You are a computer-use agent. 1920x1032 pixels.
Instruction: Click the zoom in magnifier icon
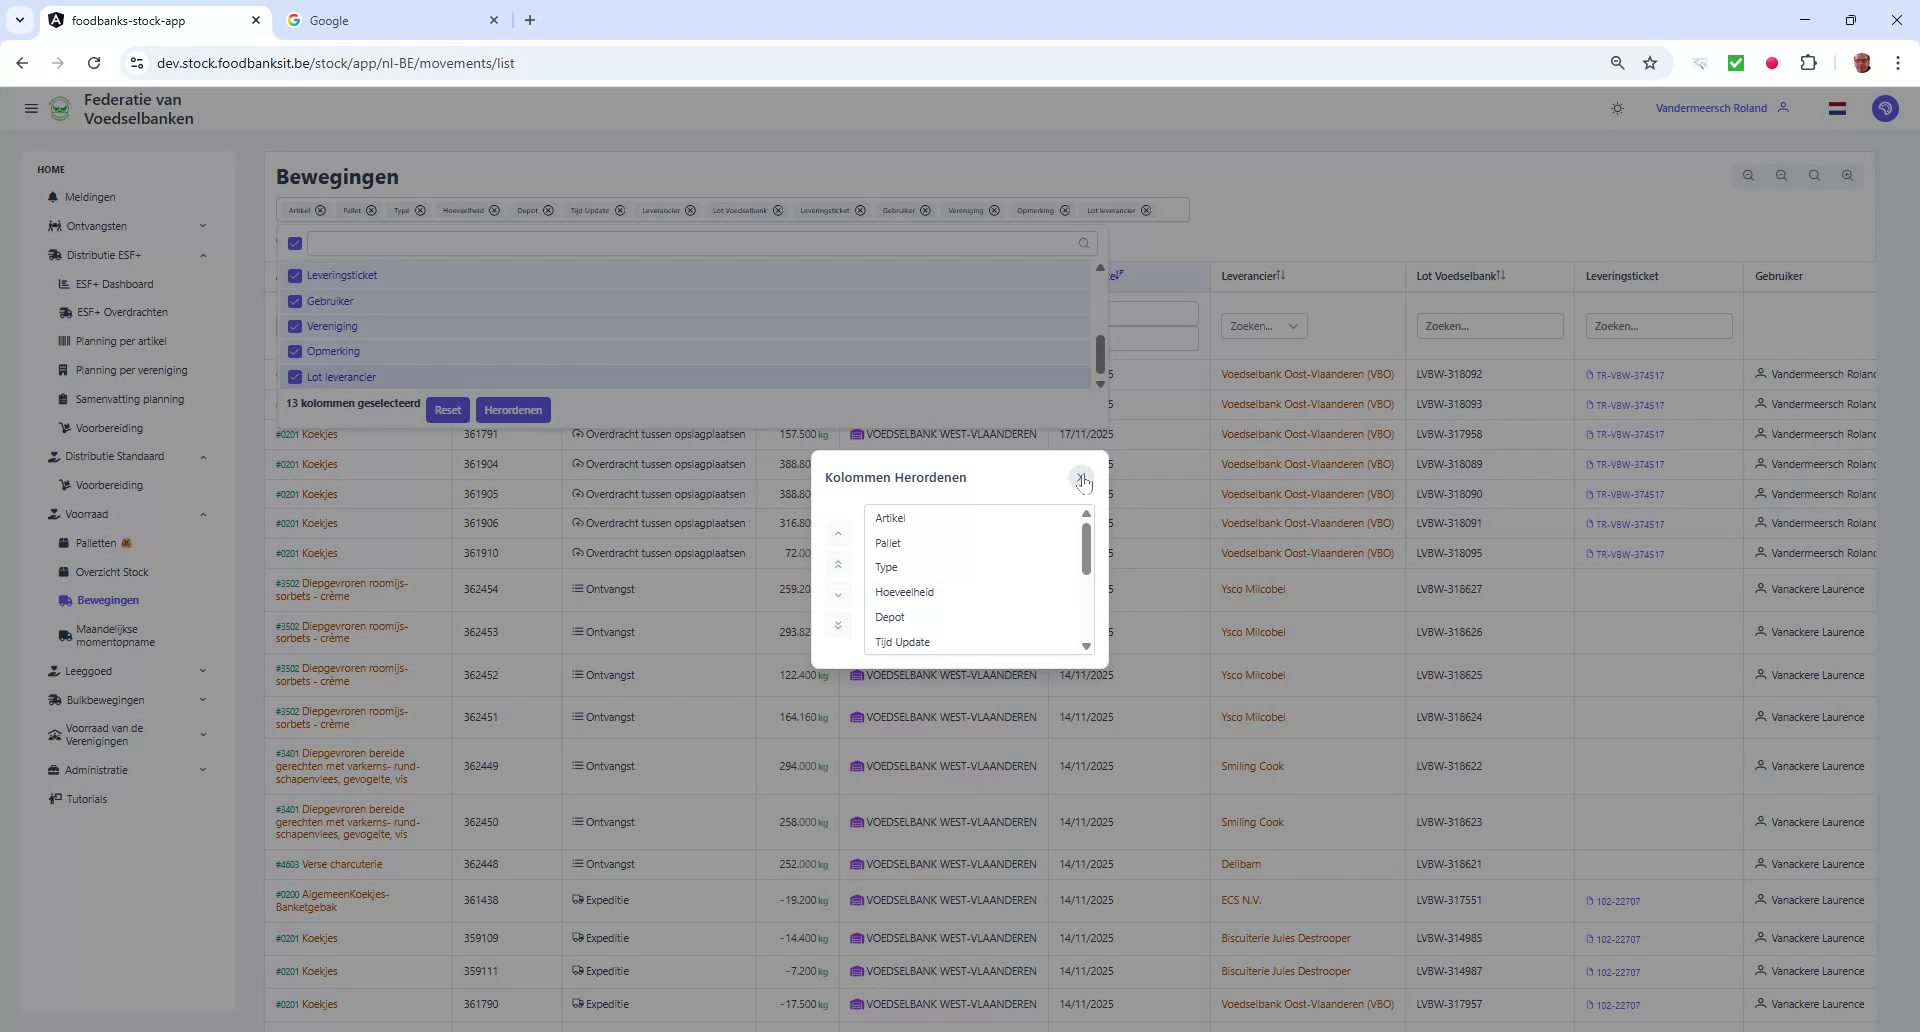[x=1847, y=176]
